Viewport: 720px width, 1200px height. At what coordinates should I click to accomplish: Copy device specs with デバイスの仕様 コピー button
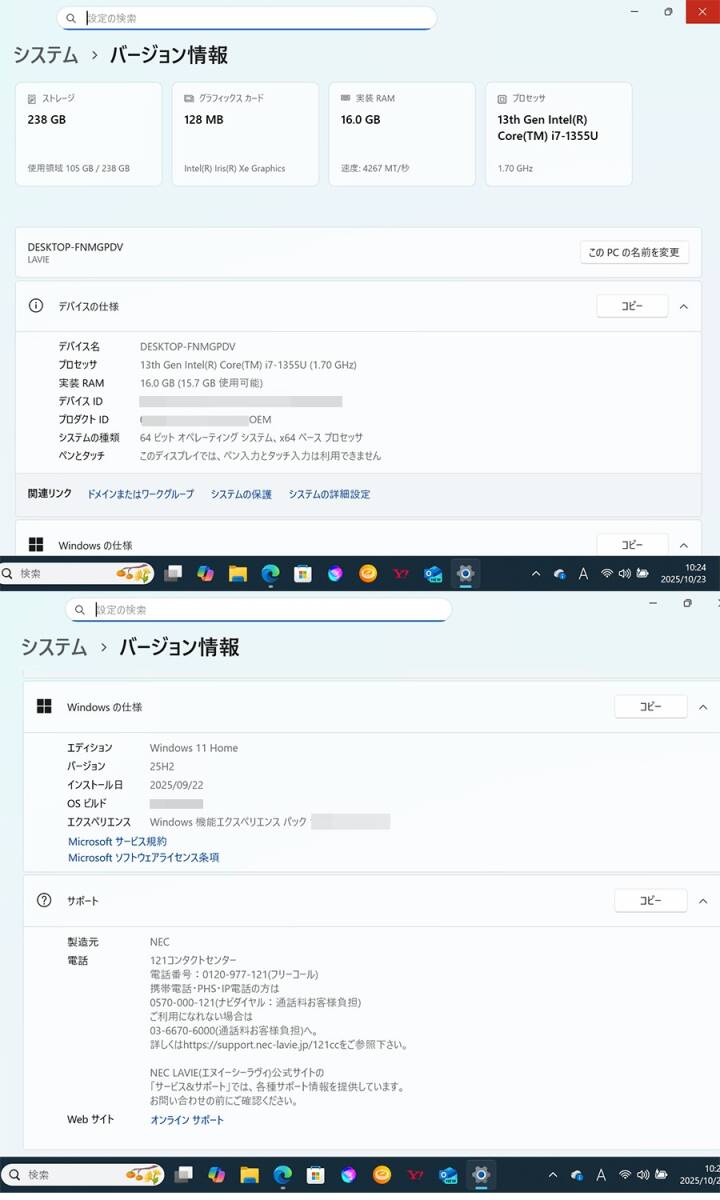click(x=632, y=306)
